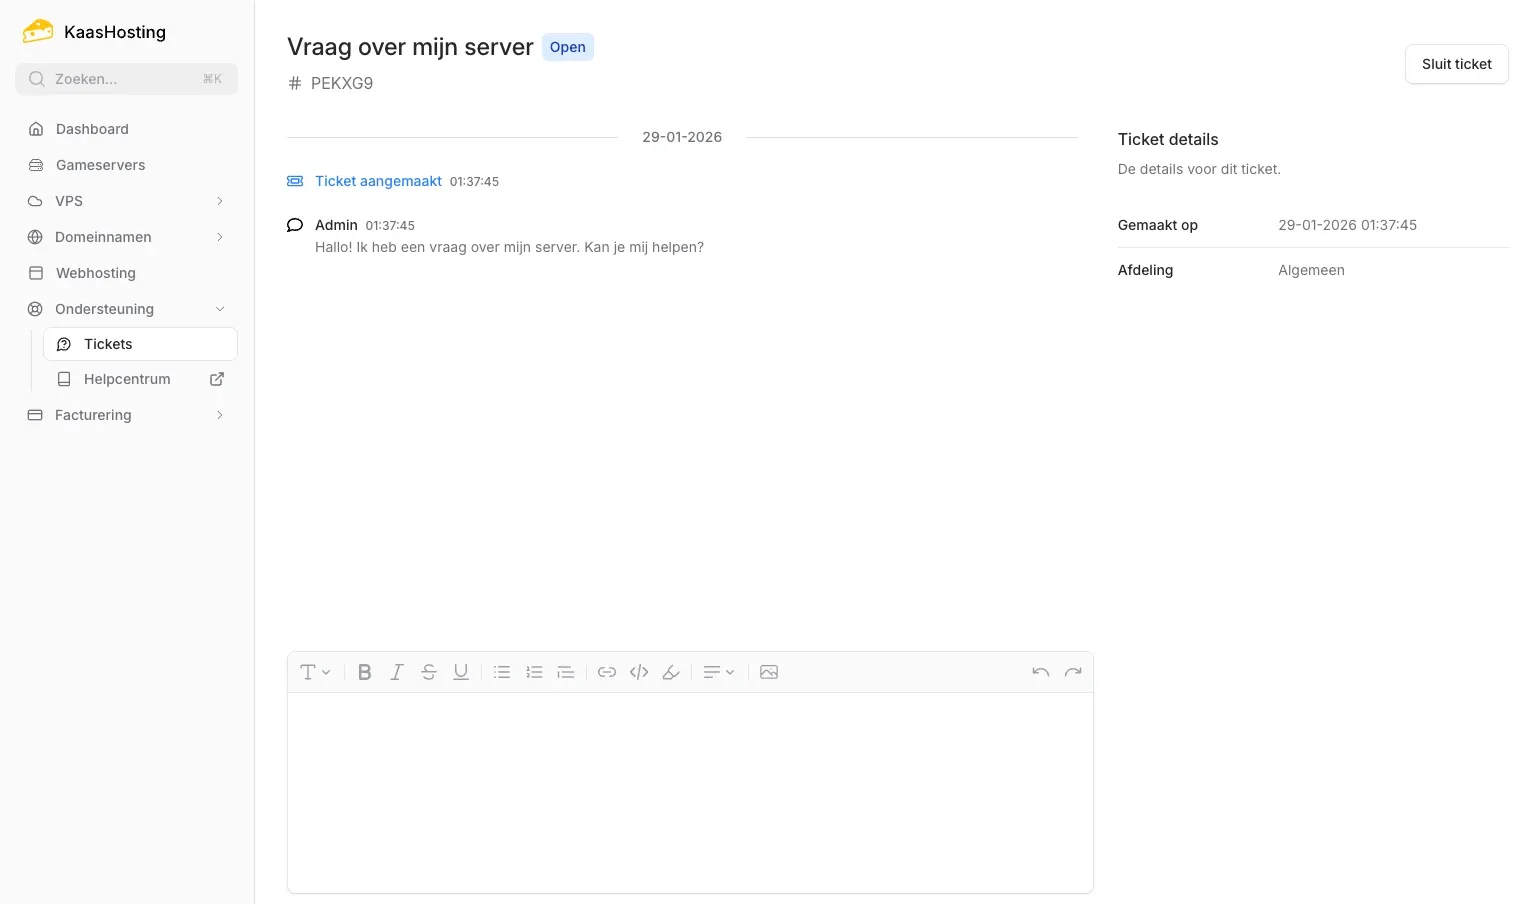Open the text alignment dropdown
This screenshot has height=904, width=1539.
pos(719,672)
